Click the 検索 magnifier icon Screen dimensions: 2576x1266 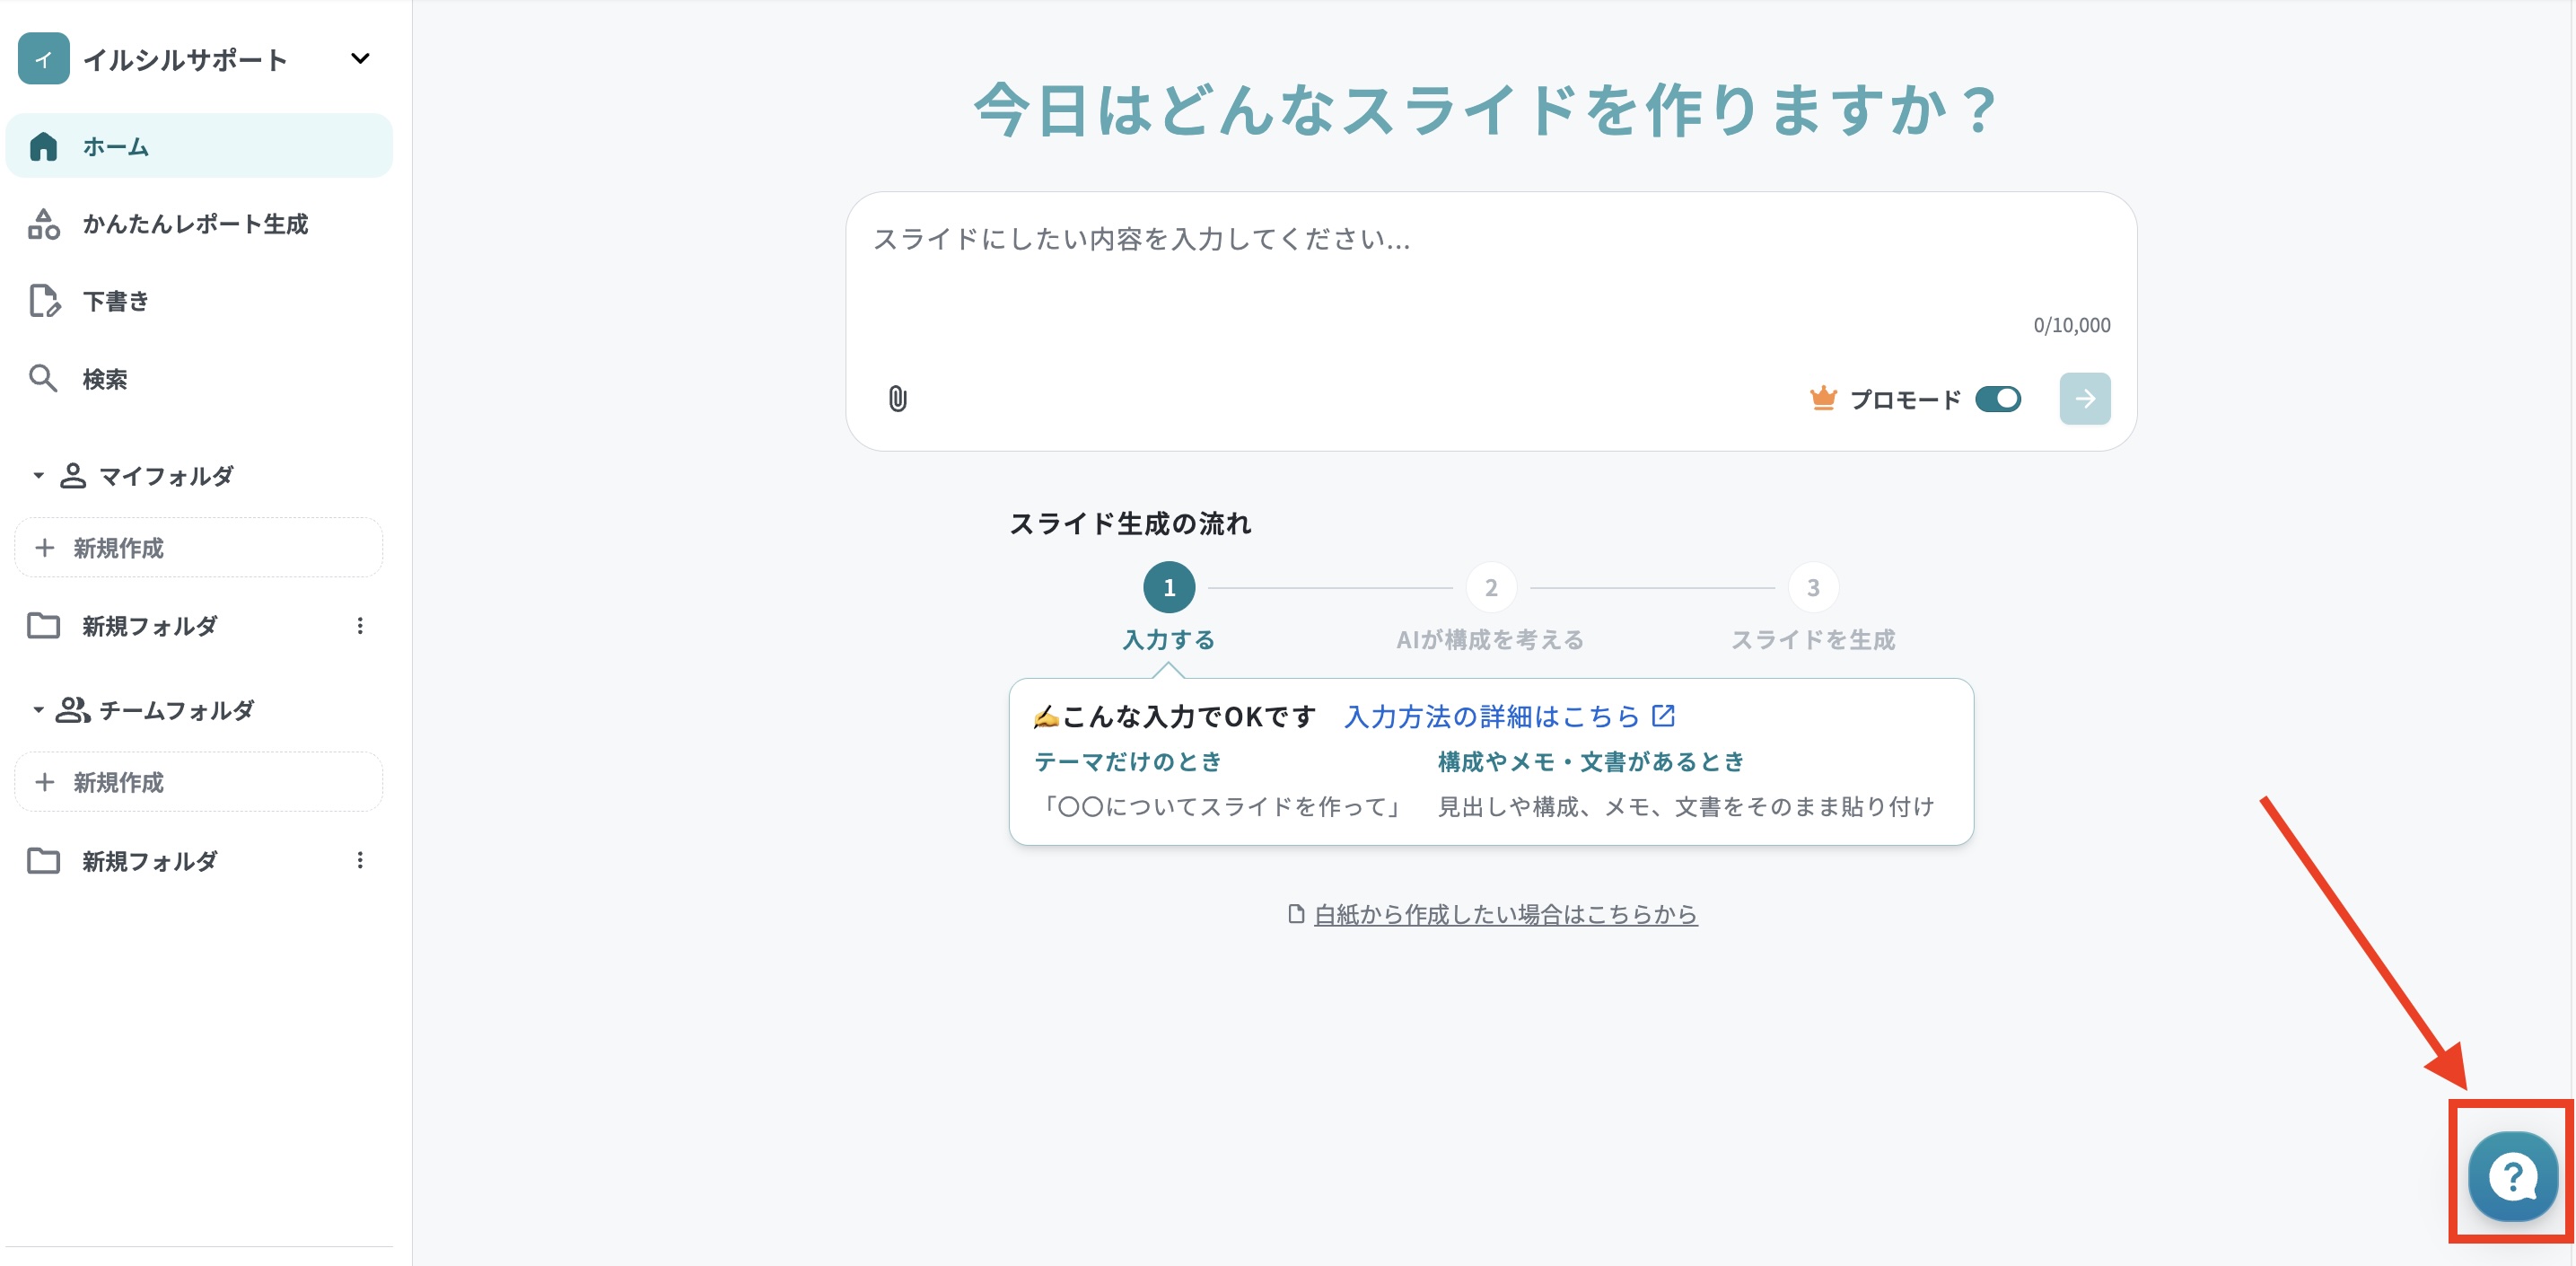pos(43,378)
